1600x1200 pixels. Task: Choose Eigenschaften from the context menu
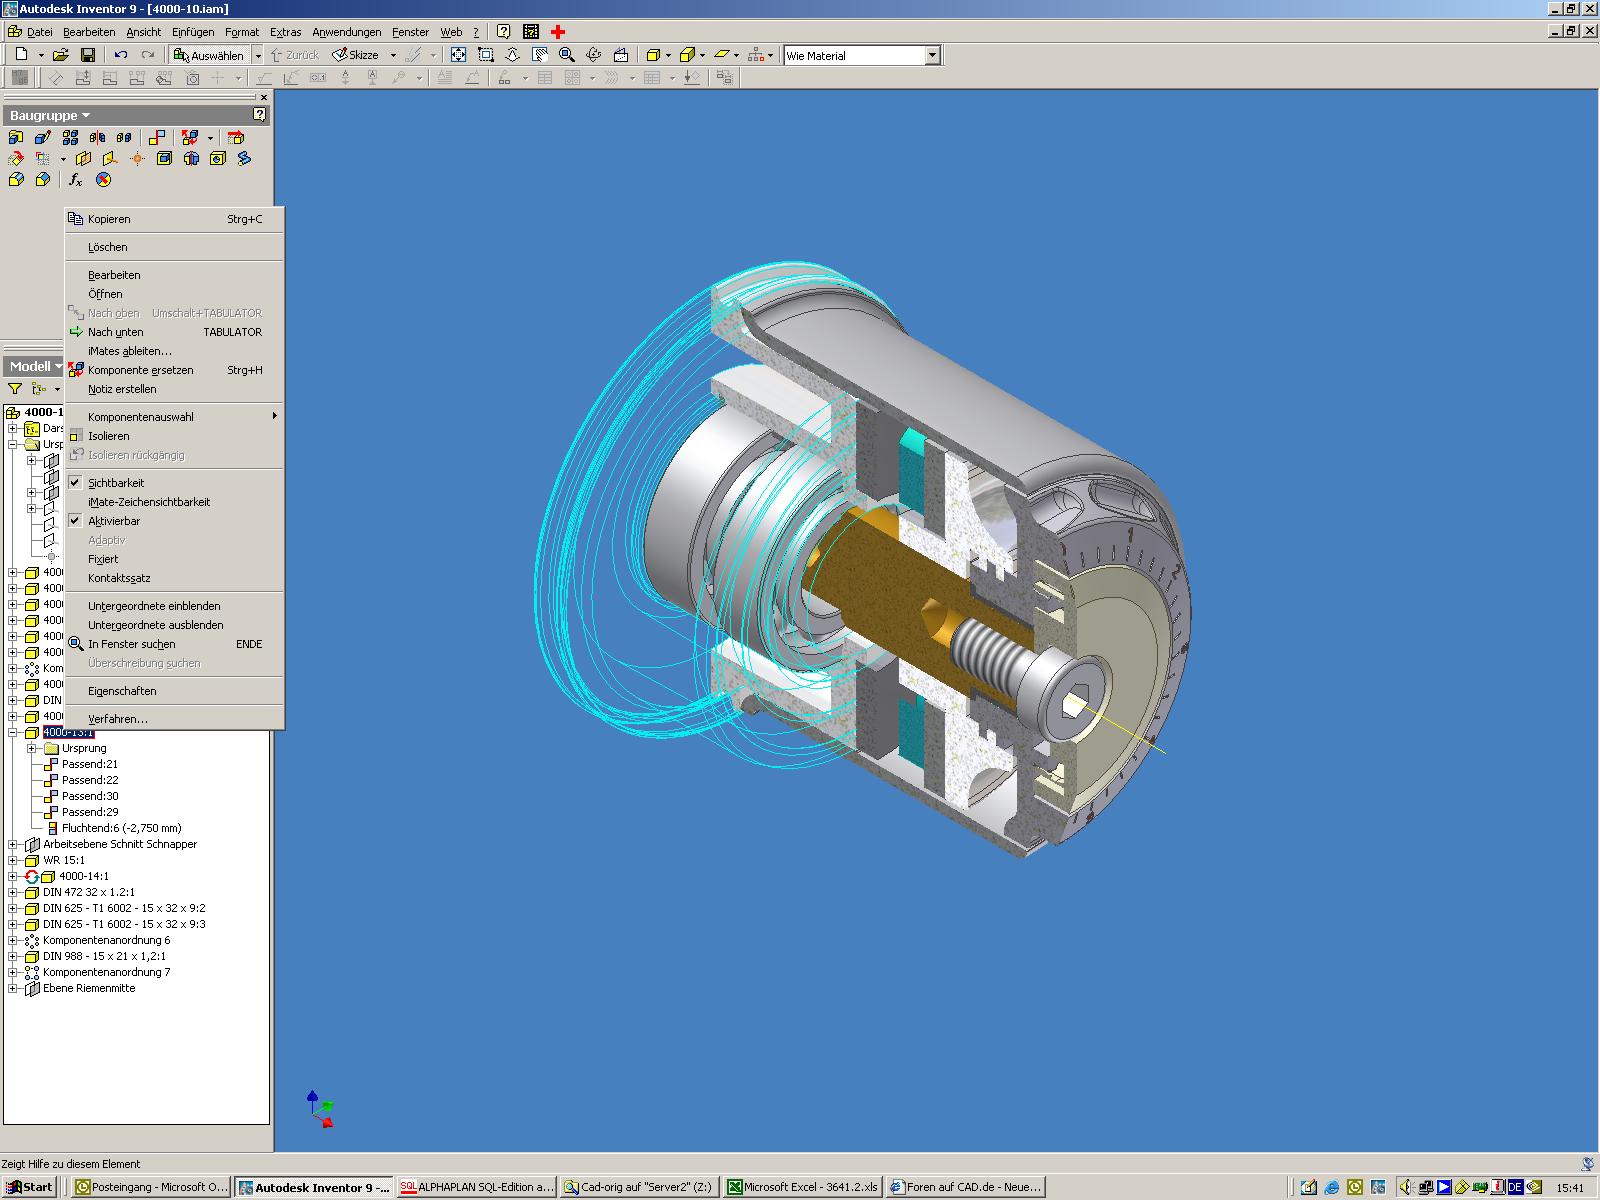[122, 691]
